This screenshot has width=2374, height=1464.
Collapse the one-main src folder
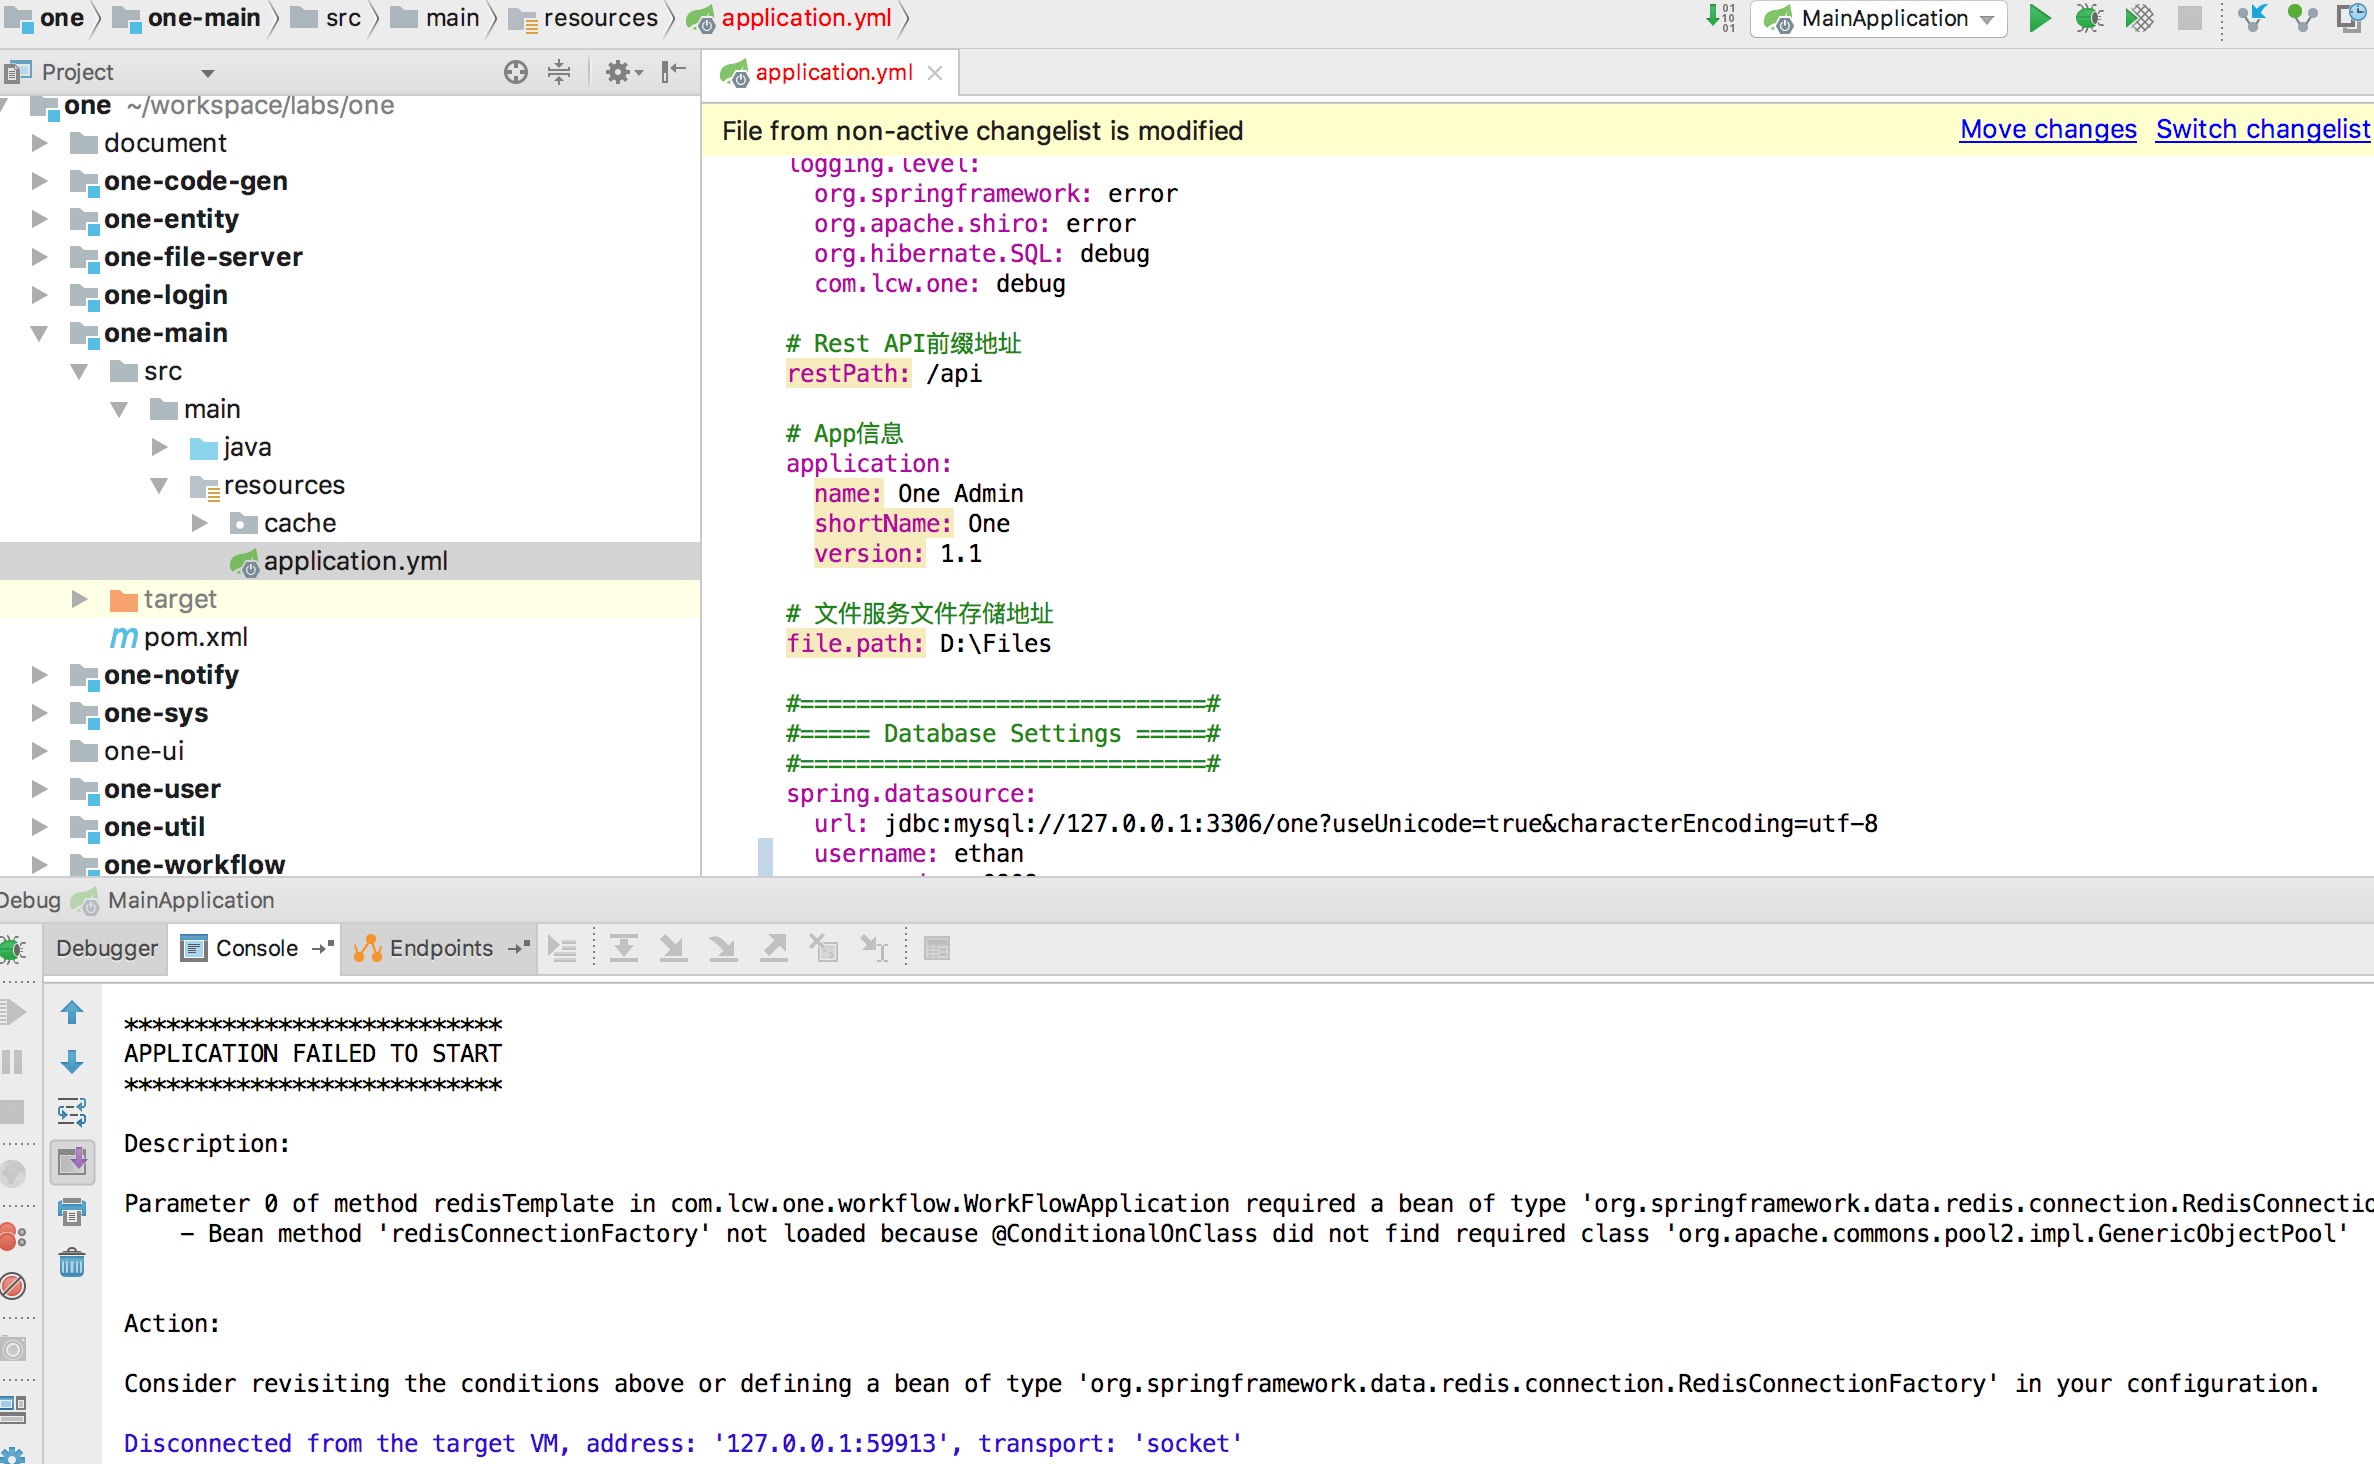coord(79,370)
